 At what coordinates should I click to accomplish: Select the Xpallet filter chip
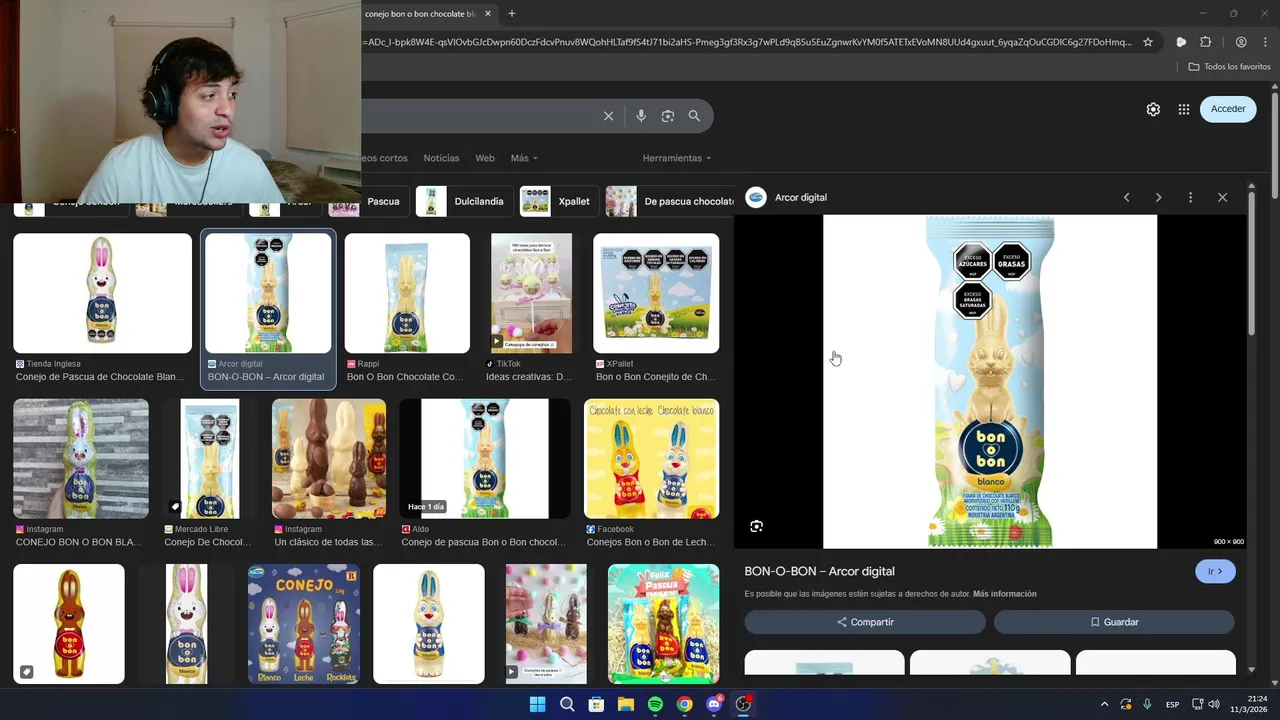(558, 201)
